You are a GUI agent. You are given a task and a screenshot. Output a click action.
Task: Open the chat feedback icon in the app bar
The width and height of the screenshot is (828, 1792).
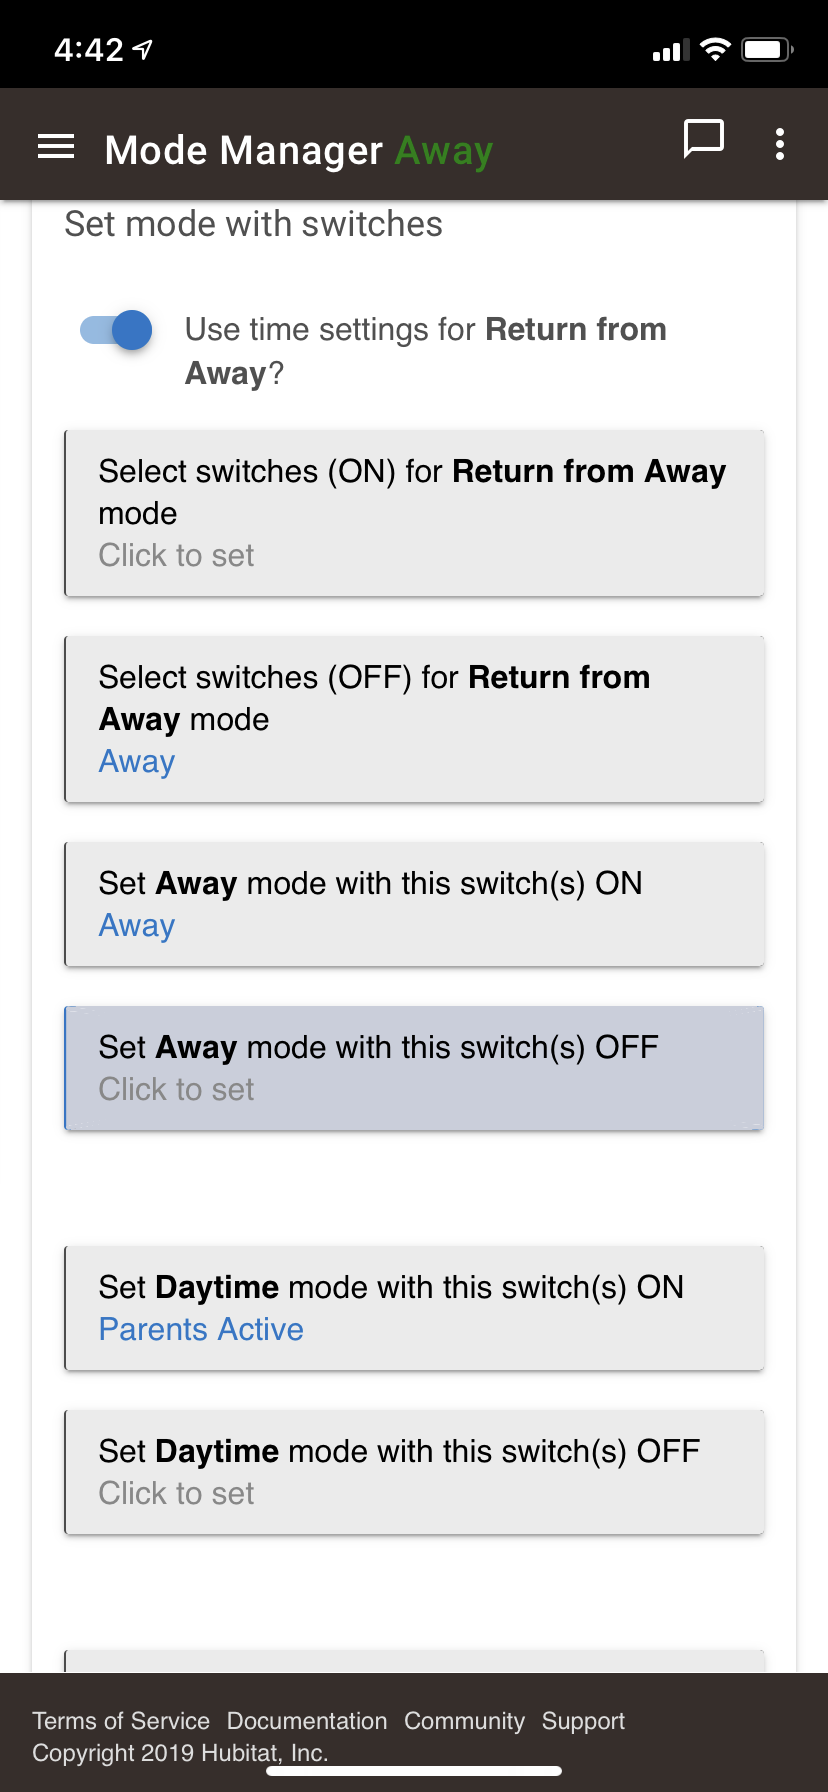(704, 140)
